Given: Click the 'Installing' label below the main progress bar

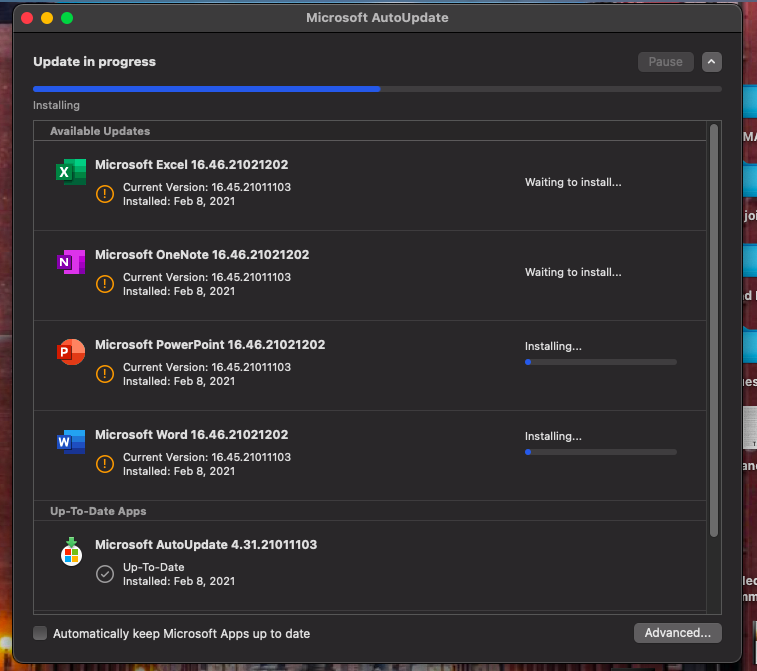Looking at the screenshot, I should click(56, 105).
